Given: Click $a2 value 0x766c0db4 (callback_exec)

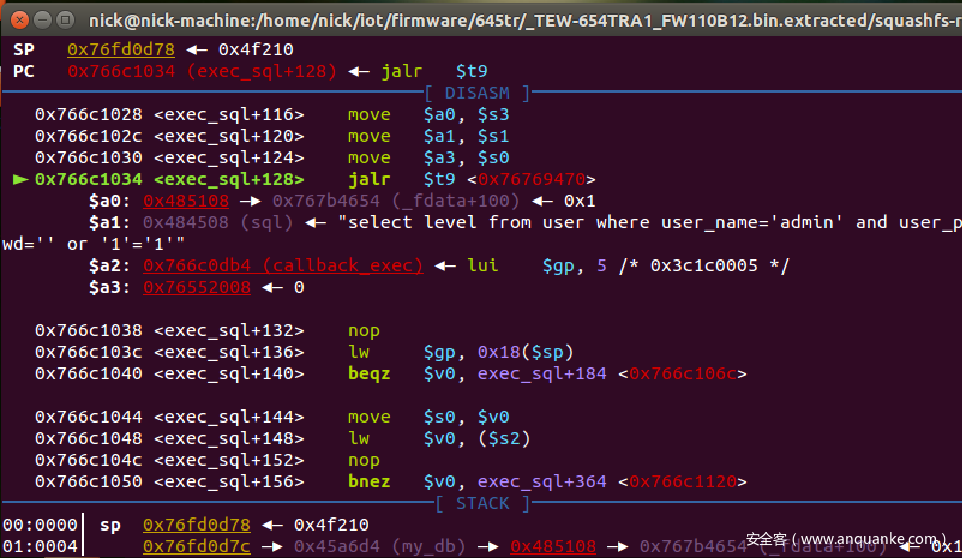Looking at the screenshot, I should 283,266.
